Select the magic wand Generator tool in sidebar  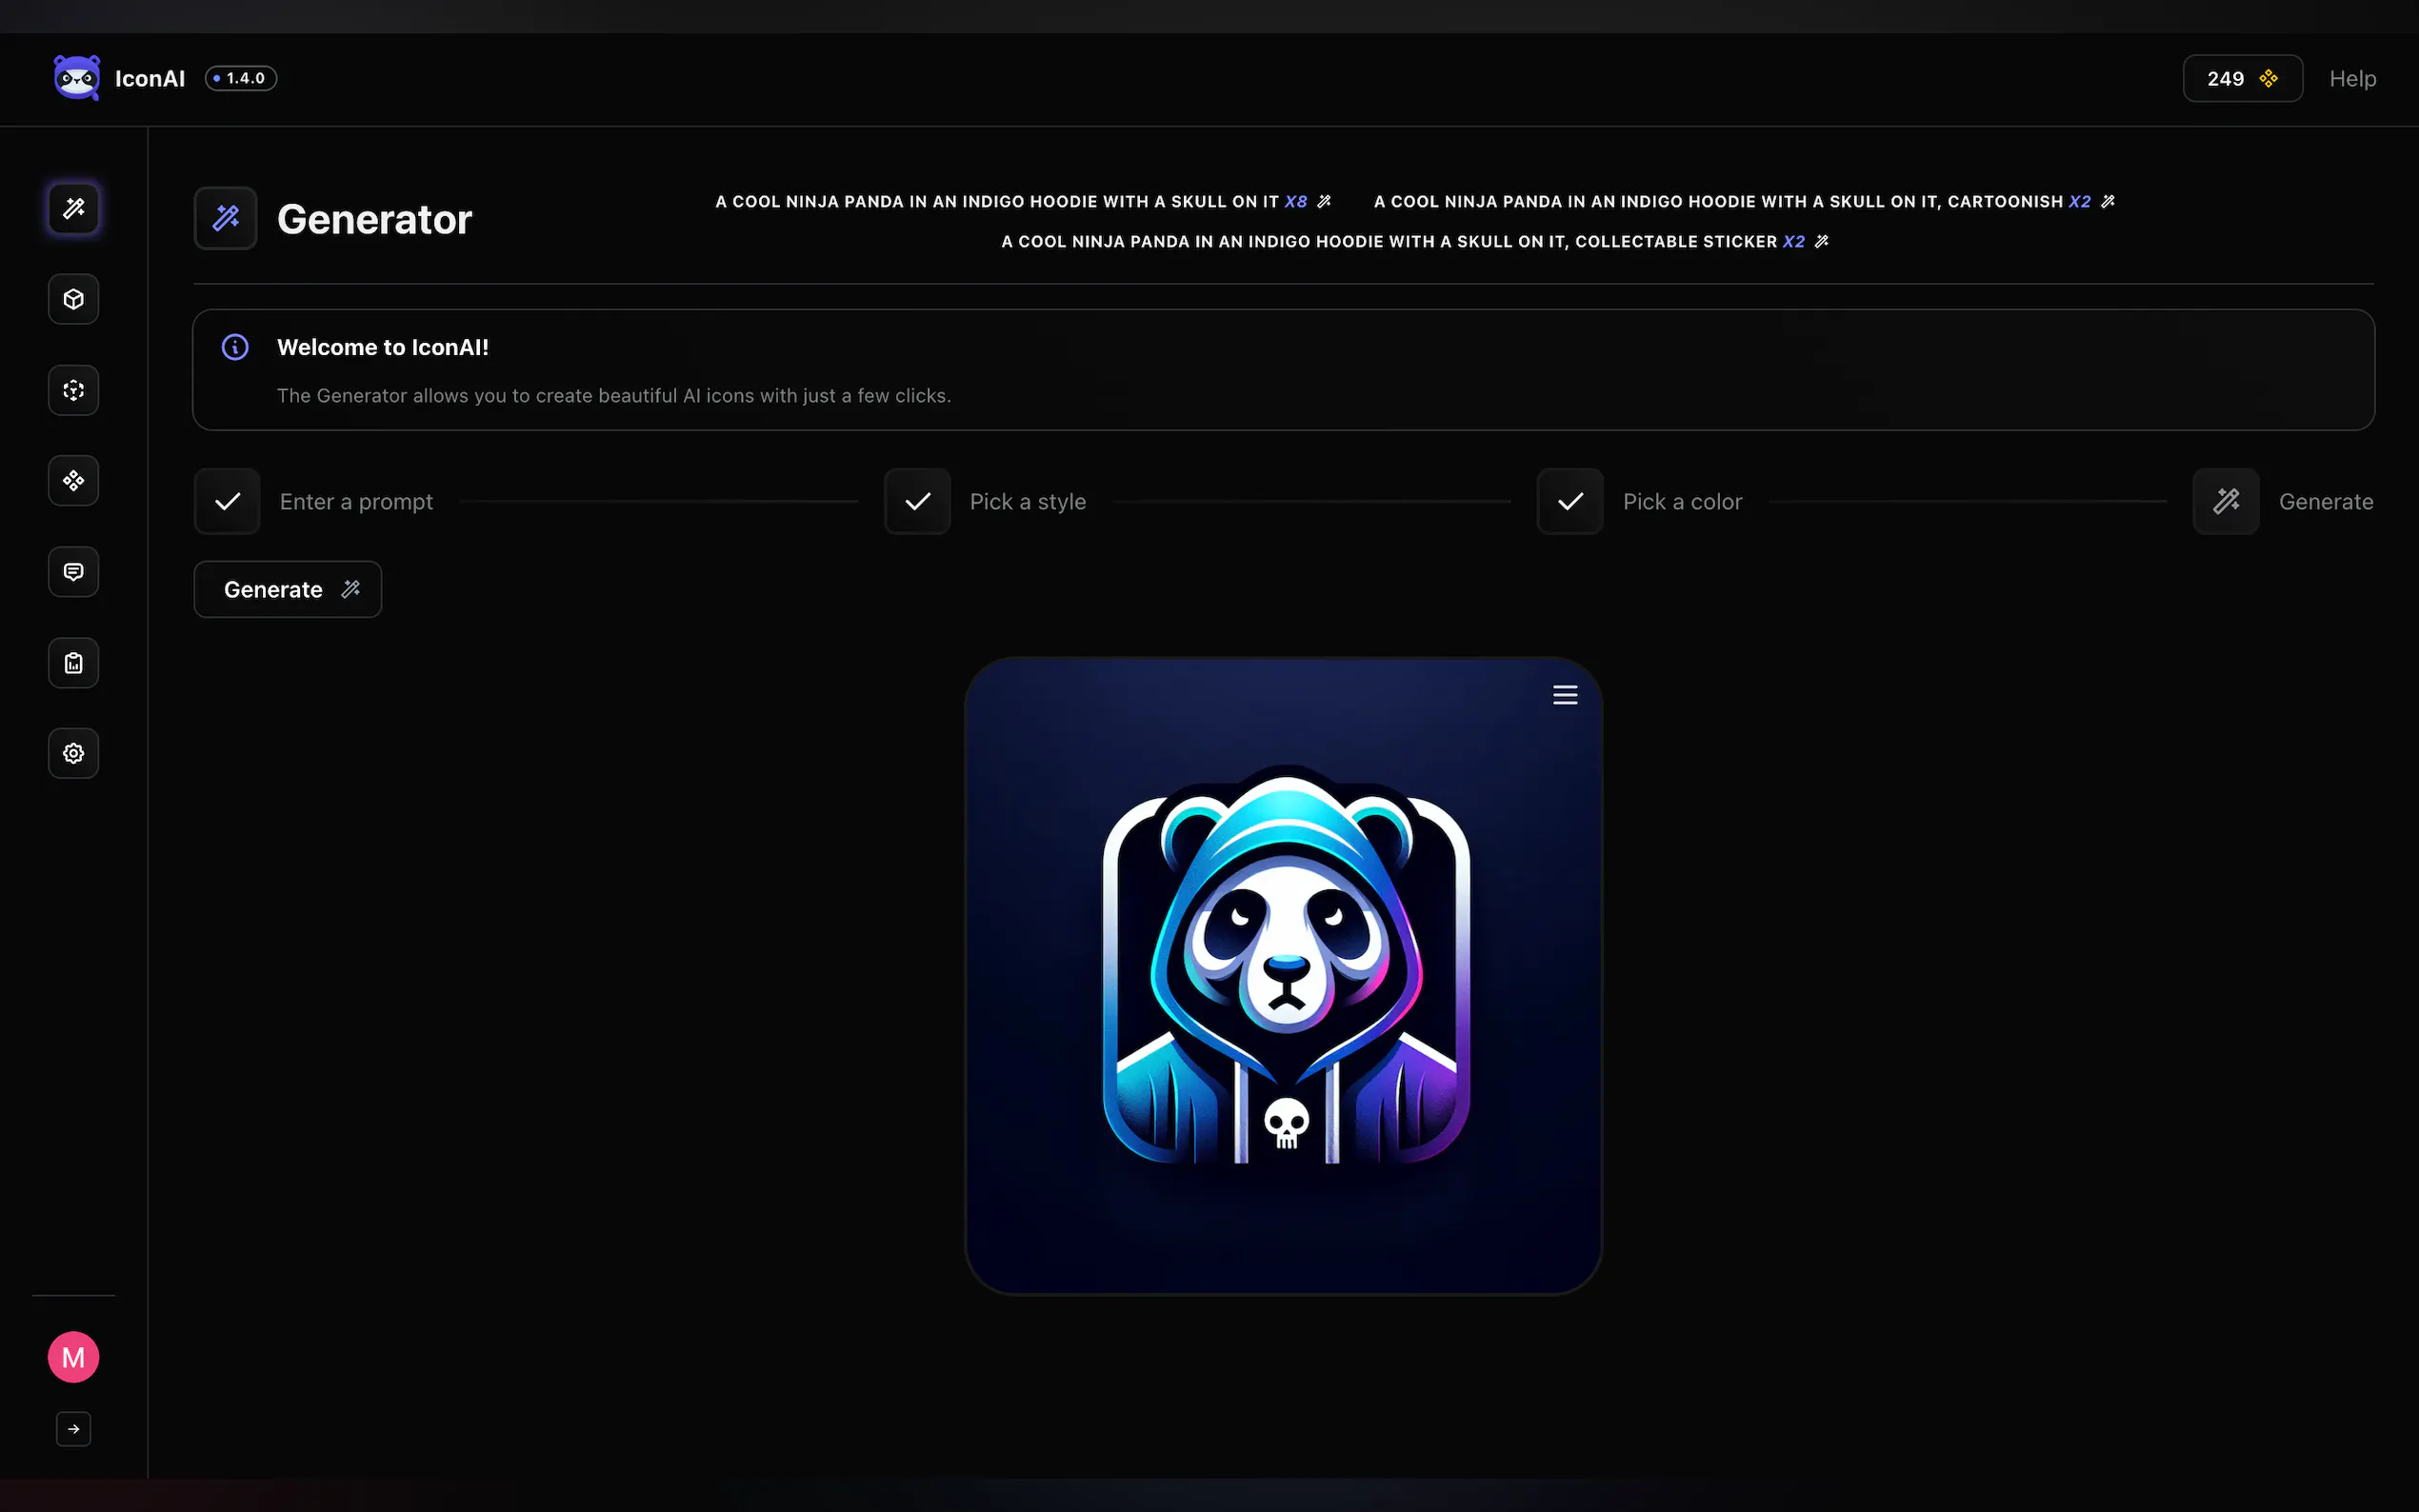pyautogui.click(x=72, y=208)
